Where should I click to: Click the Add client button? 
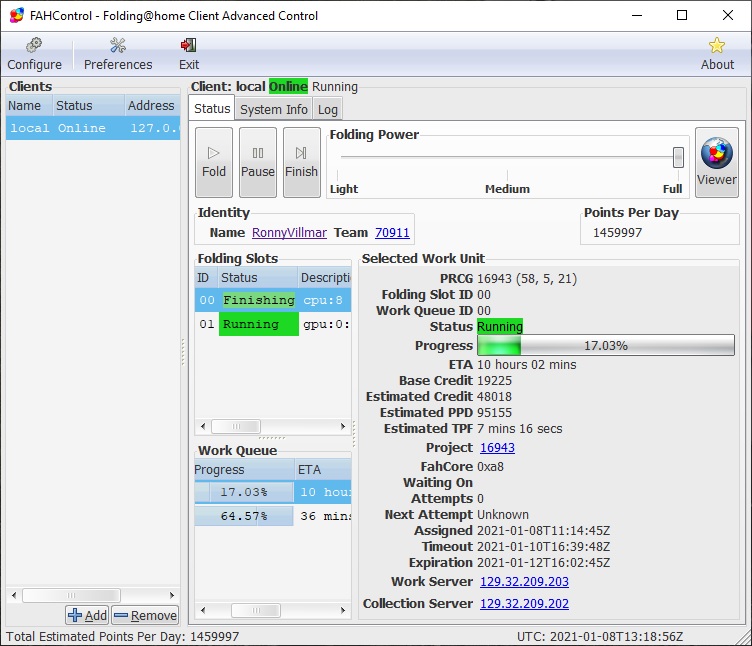pyautogui.click(x=87, y=615)
